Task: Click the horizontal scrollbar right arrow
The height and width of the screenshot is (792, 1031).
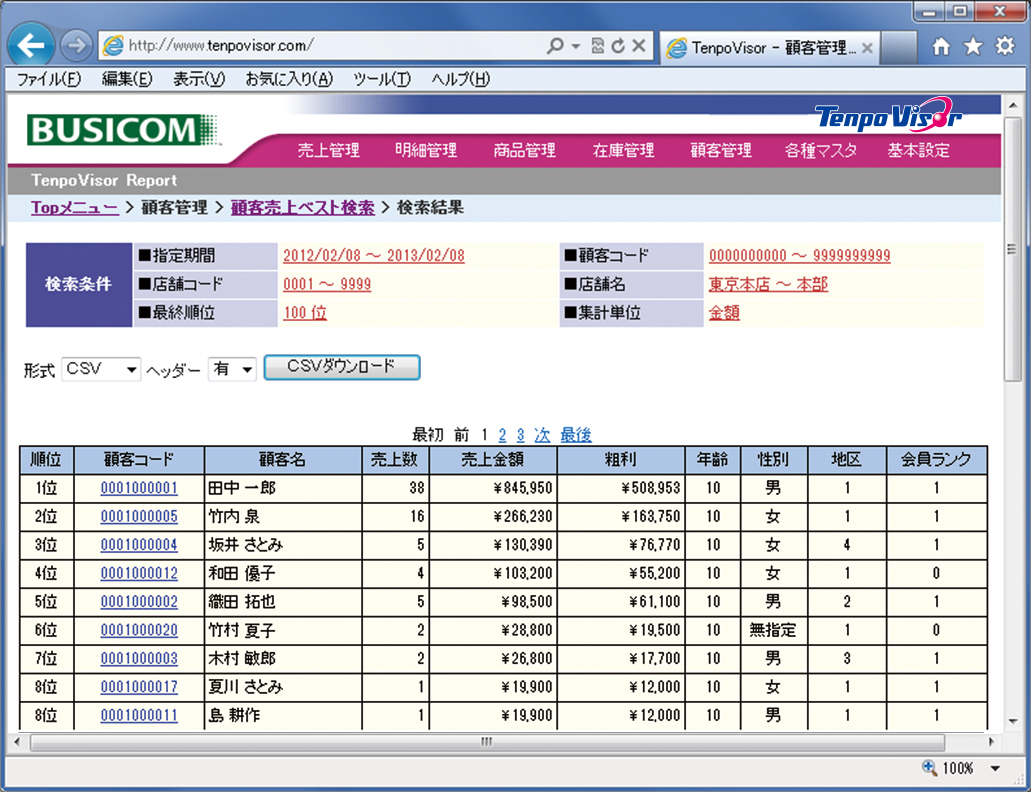Action: click(x=992, y=742)
